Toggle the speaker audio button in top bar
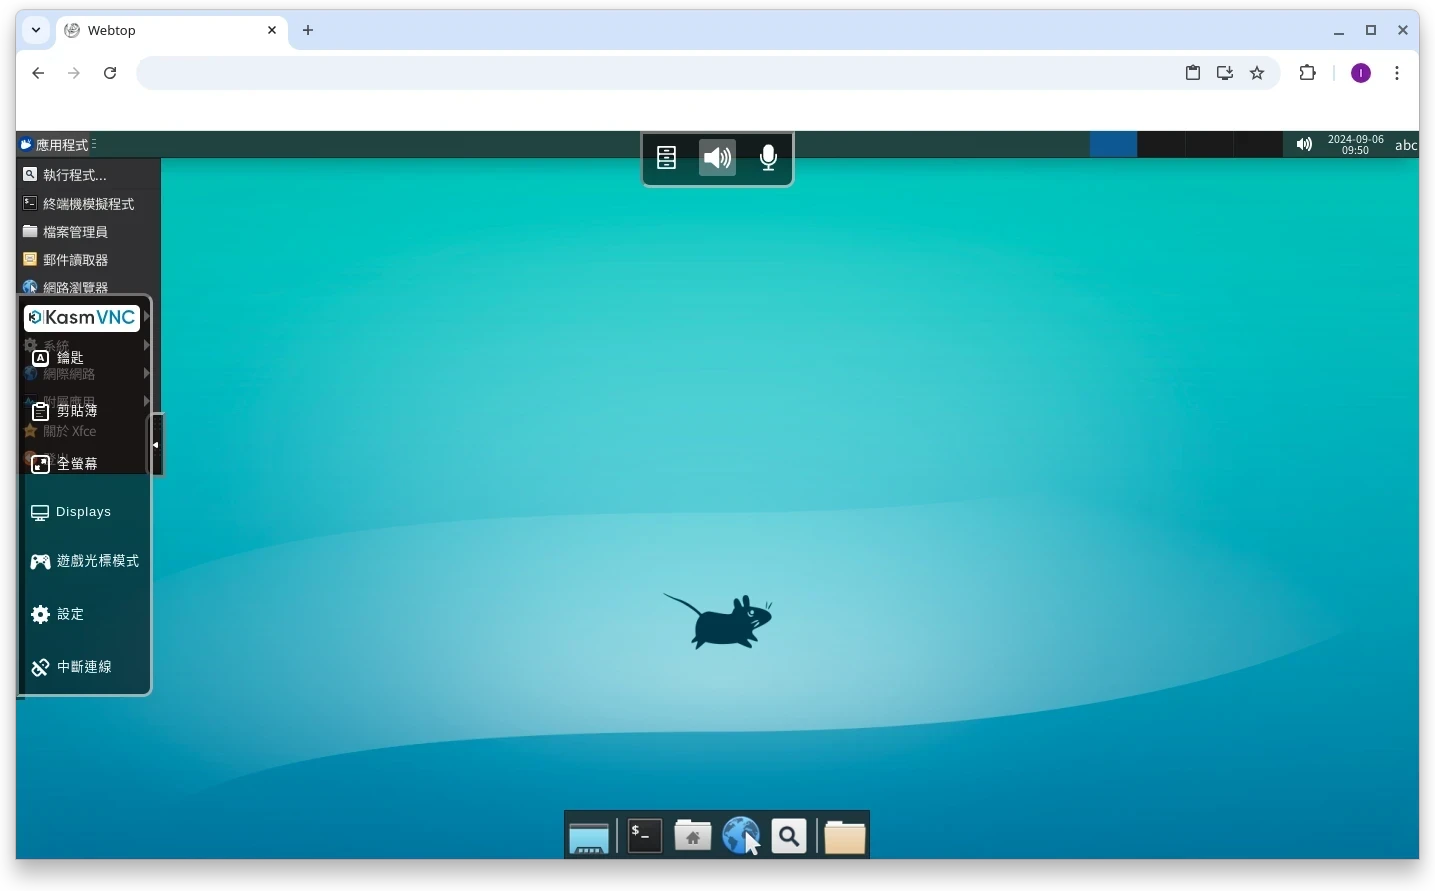Screen dimensions: 1435x891 [717, 158]
